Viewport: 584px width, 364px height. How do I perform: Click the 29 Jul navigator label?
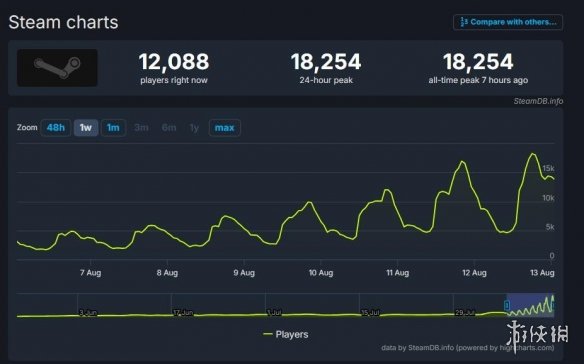coord(465,313)
